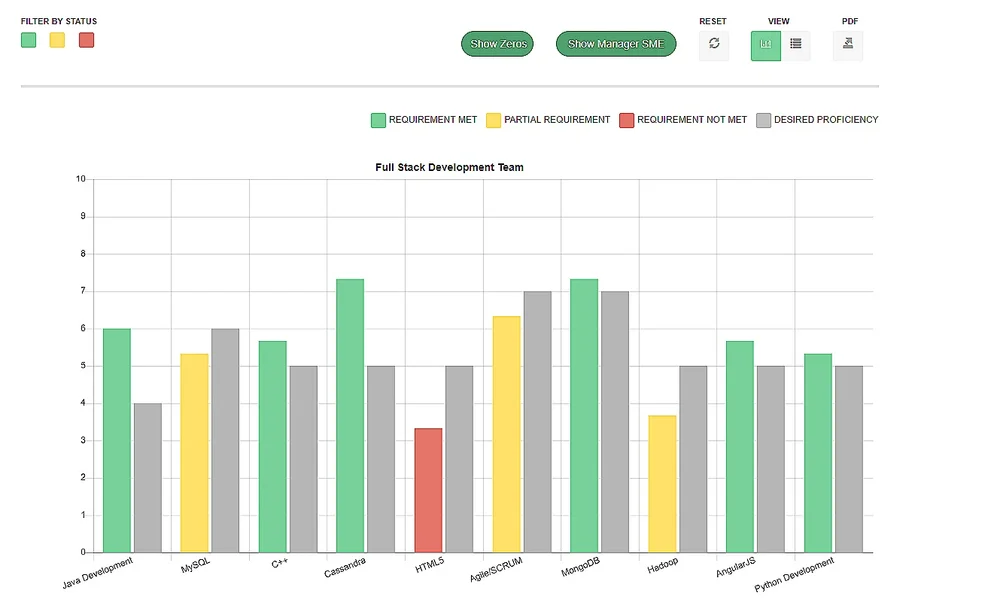The width and height of the screenshot is (1000, 606).
Task: Switch to list view icon
Action: pos(795,44)
